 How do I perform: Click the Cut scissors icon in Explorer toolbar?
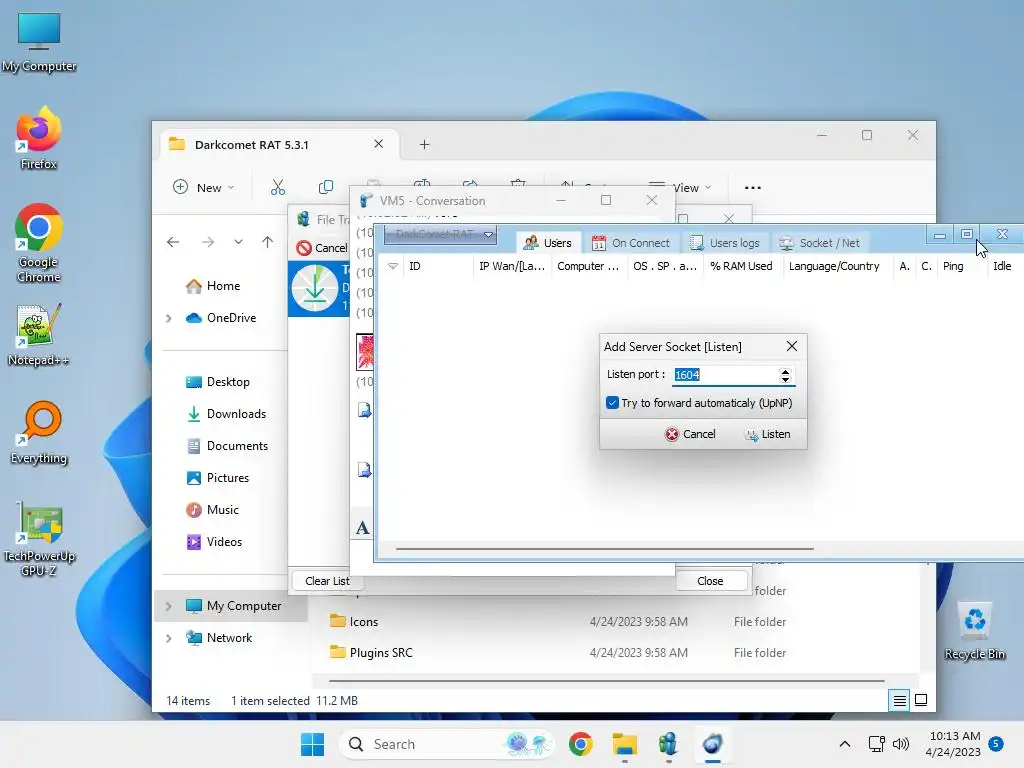point(278,187)
